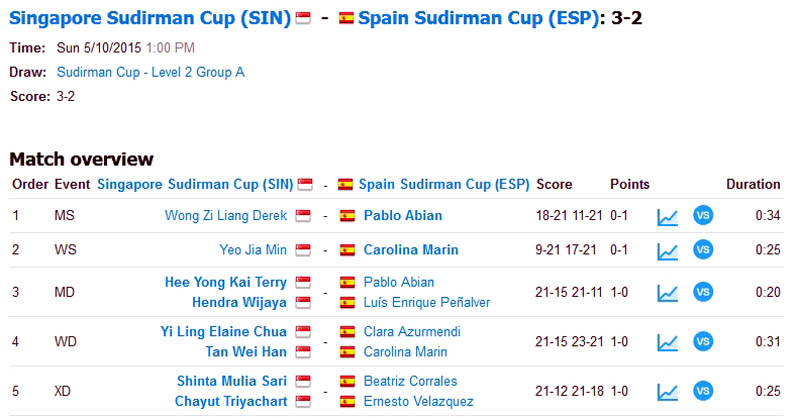
Task: Click the VS head-to-head icon for the MS match
Action: 703,215
